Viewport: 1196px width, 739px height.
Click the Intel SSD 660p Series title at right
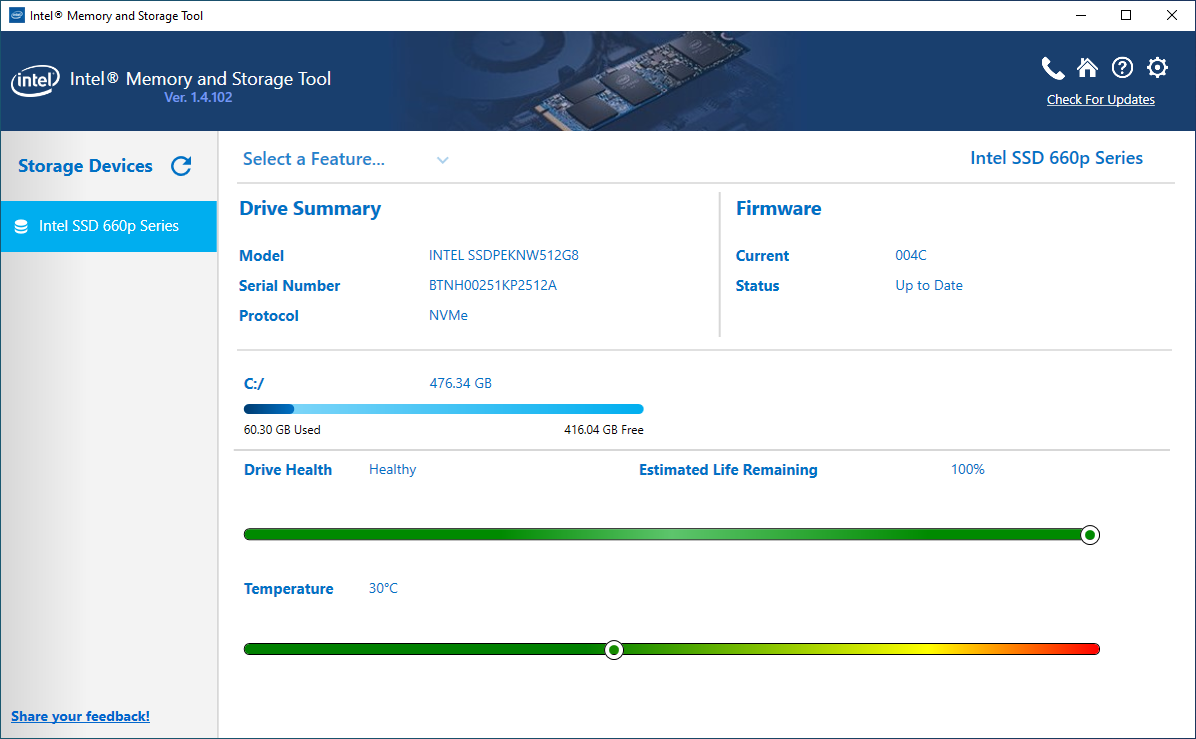click(1056, 159)
